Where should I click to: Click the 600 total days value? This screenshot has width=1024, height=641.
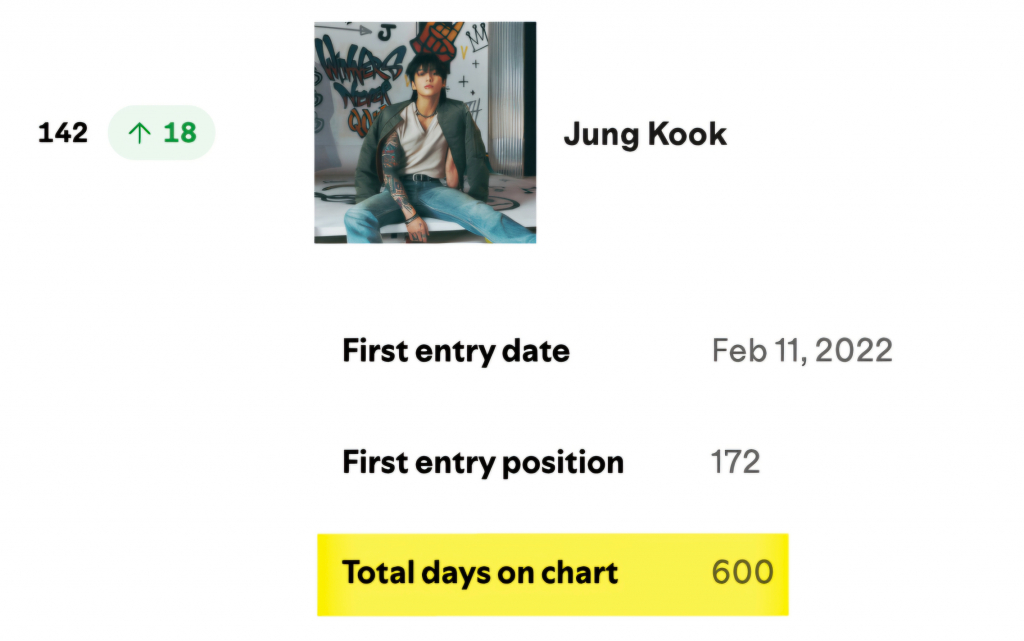coord(742,573)
